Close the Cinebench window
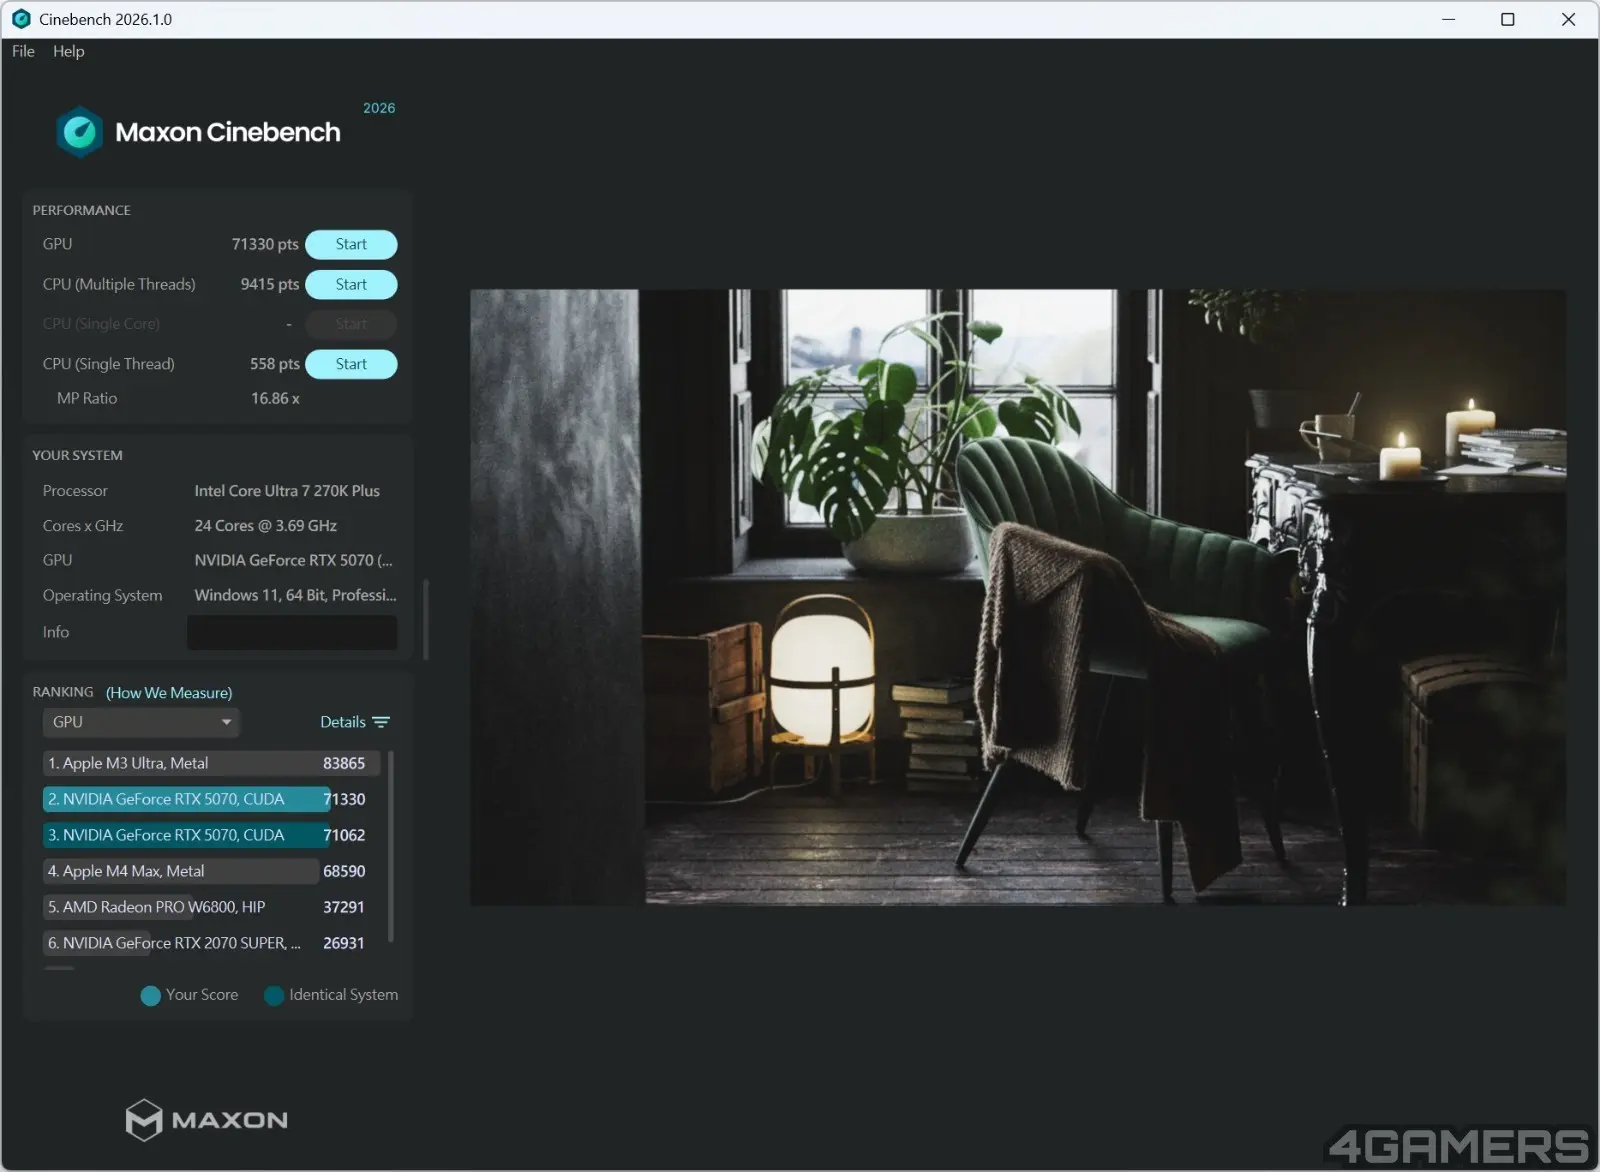The height and width of the screenshot is (1172, 1600). pos(1568,19)
